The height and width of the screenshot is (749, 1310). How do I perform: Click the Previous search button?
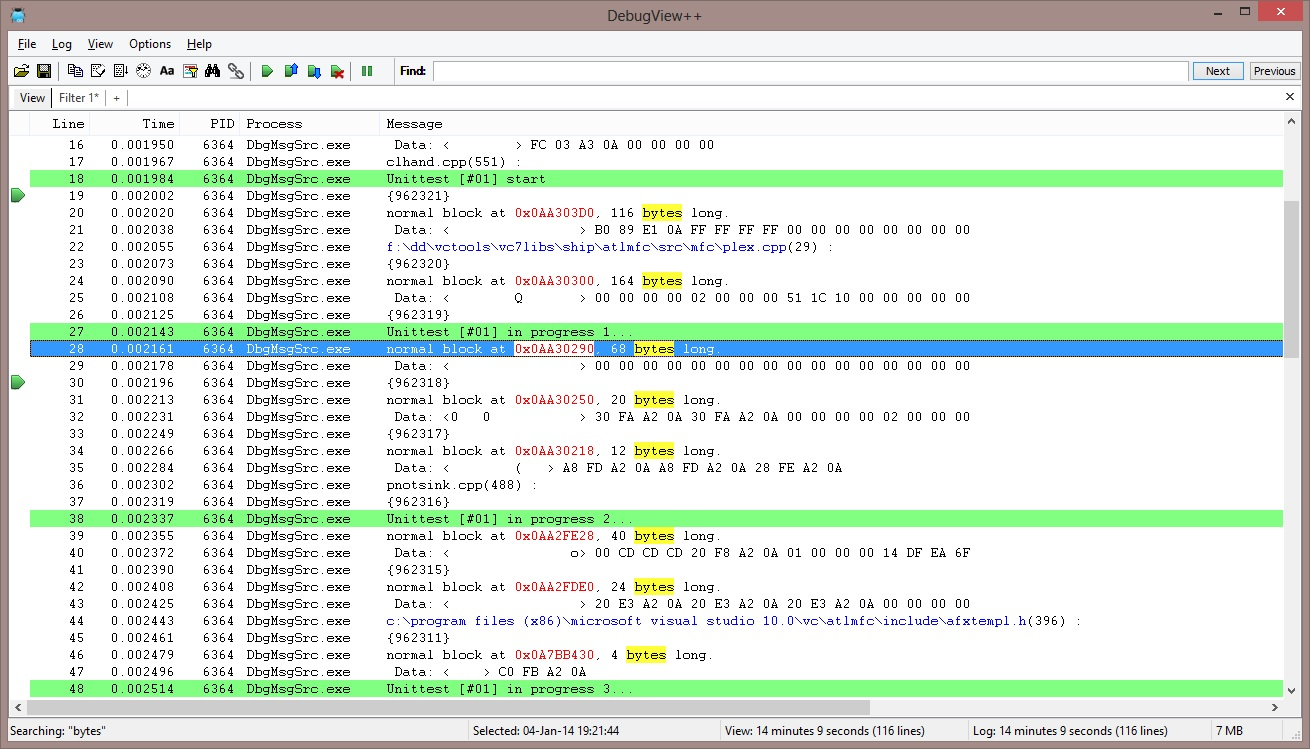pyautogui.click(x=1274, y=70)
